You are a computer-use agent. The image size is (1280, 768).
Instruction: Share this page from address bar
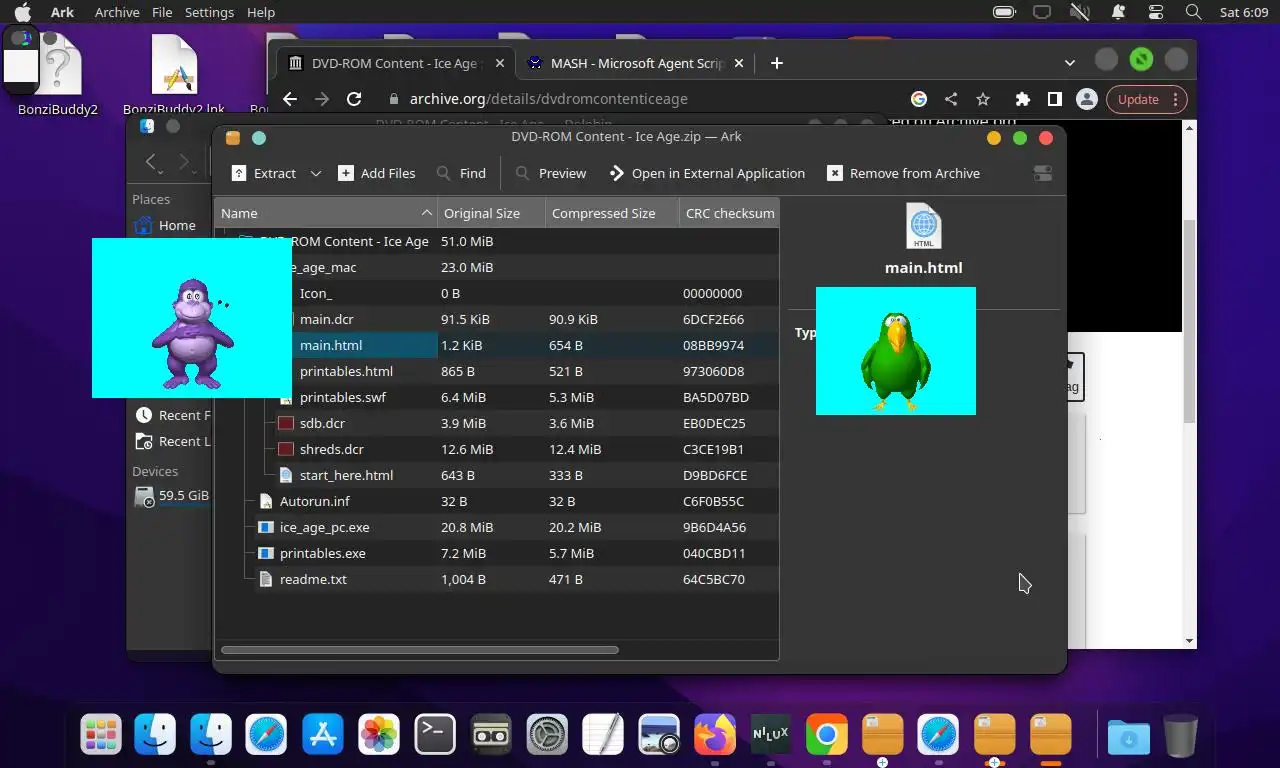coord(951,99)
